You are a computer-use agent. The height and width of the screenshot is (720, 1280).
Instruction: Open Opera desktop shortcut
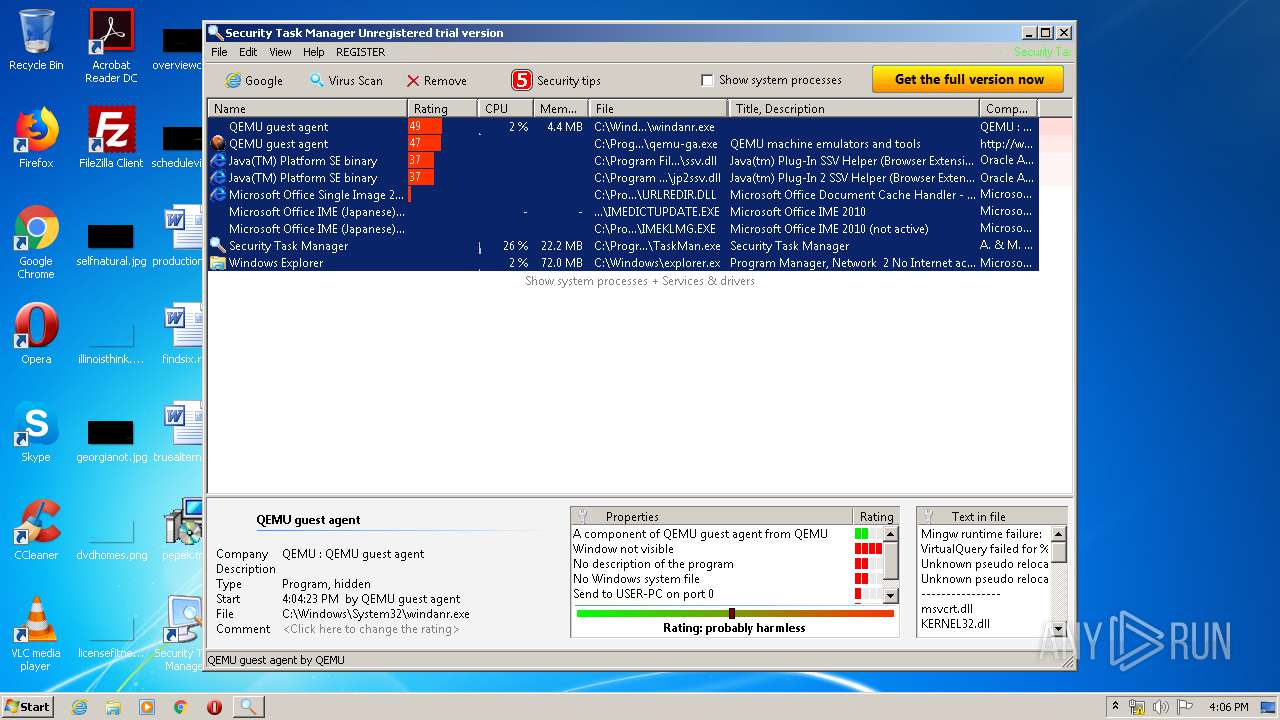[x=36, y=334]
